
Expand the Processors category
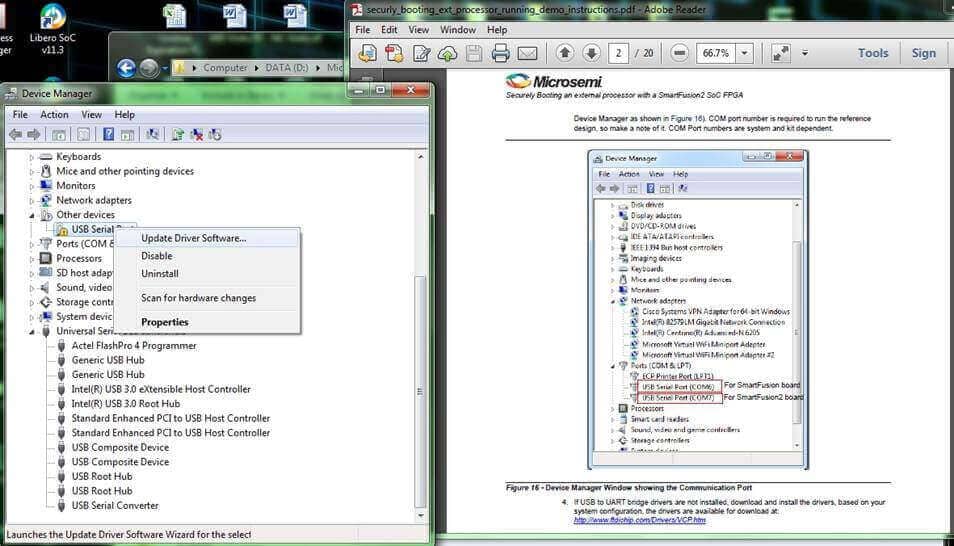point(32,258)
